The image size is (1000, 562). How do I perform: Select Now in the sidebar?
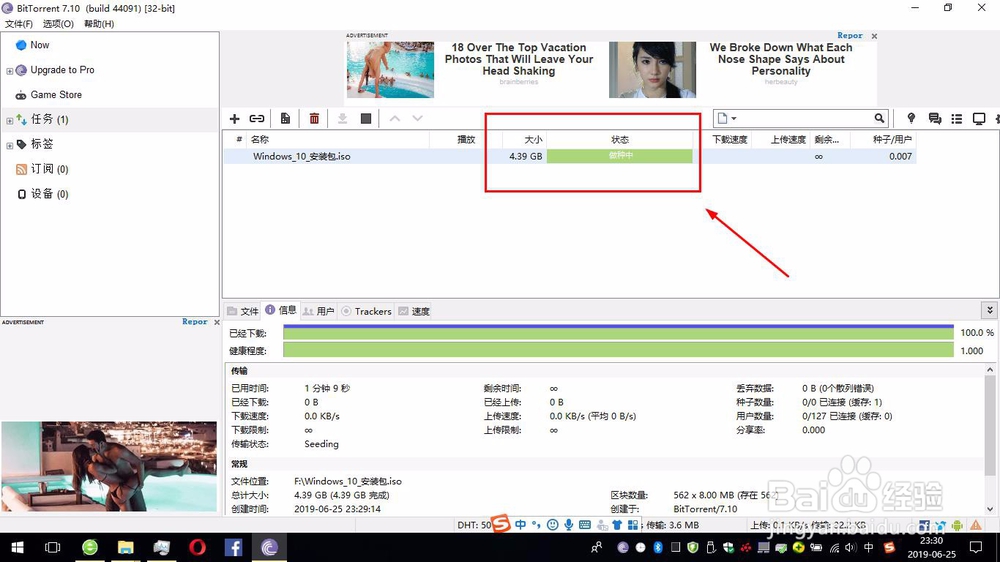click(40, 45)
